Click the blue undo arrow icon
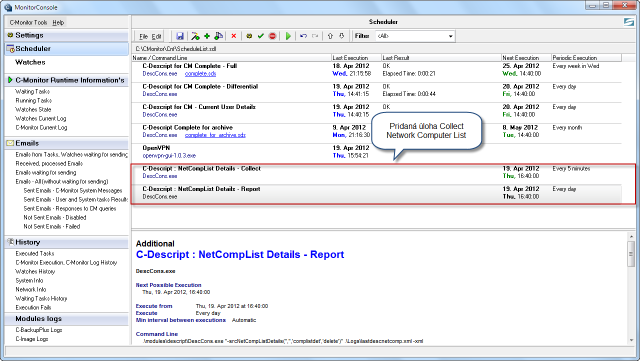640x361 pixels. 303,36
